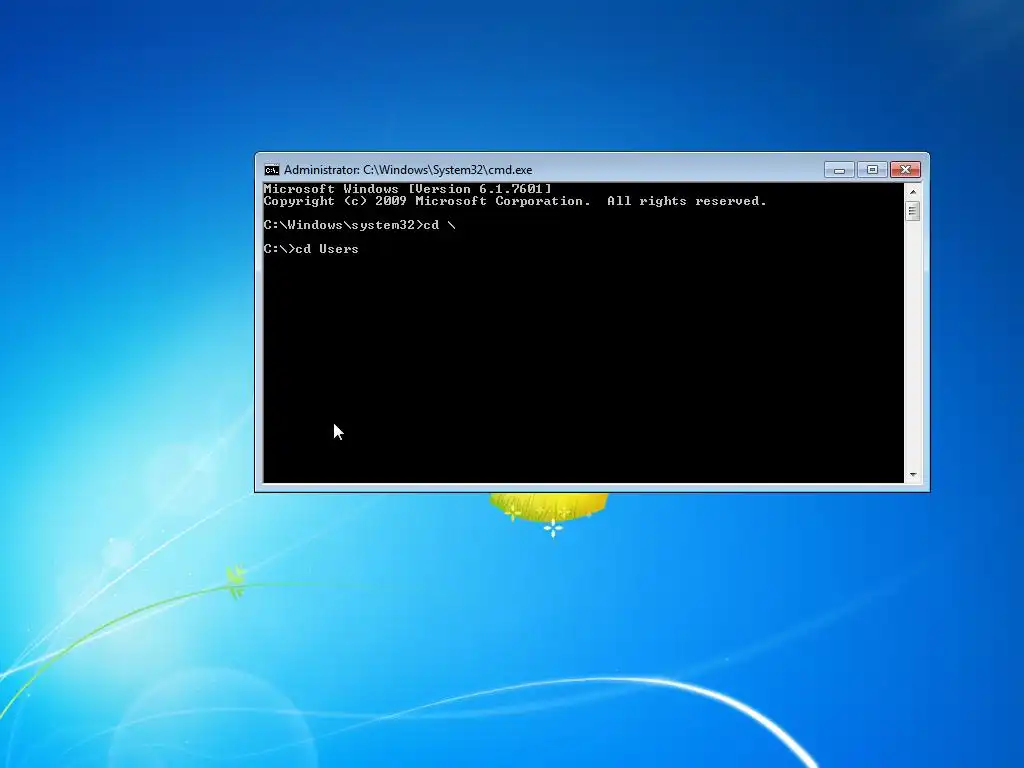Click the 'Microsoft Windows [Version 6.1.7601]' line
Image resolution: width=1024 pixels, height=768 pixels.
[x=408, y=189]
